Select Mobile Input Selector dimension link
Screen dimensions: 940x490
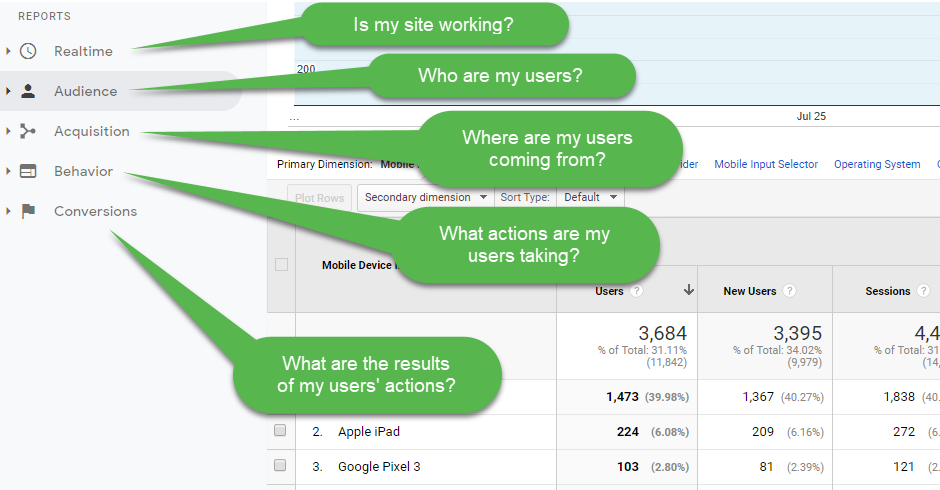coord(766,164)
